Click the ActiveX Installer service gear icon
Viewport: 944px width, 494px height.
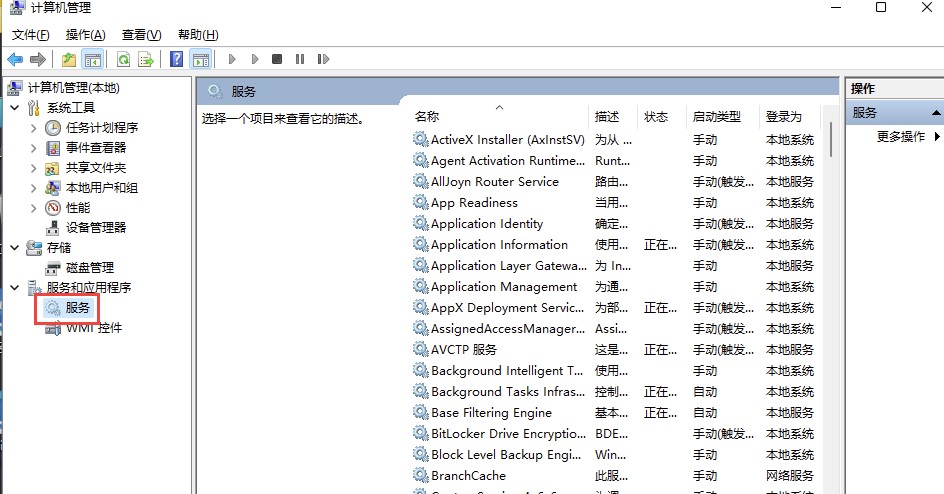tap(420, 140)
